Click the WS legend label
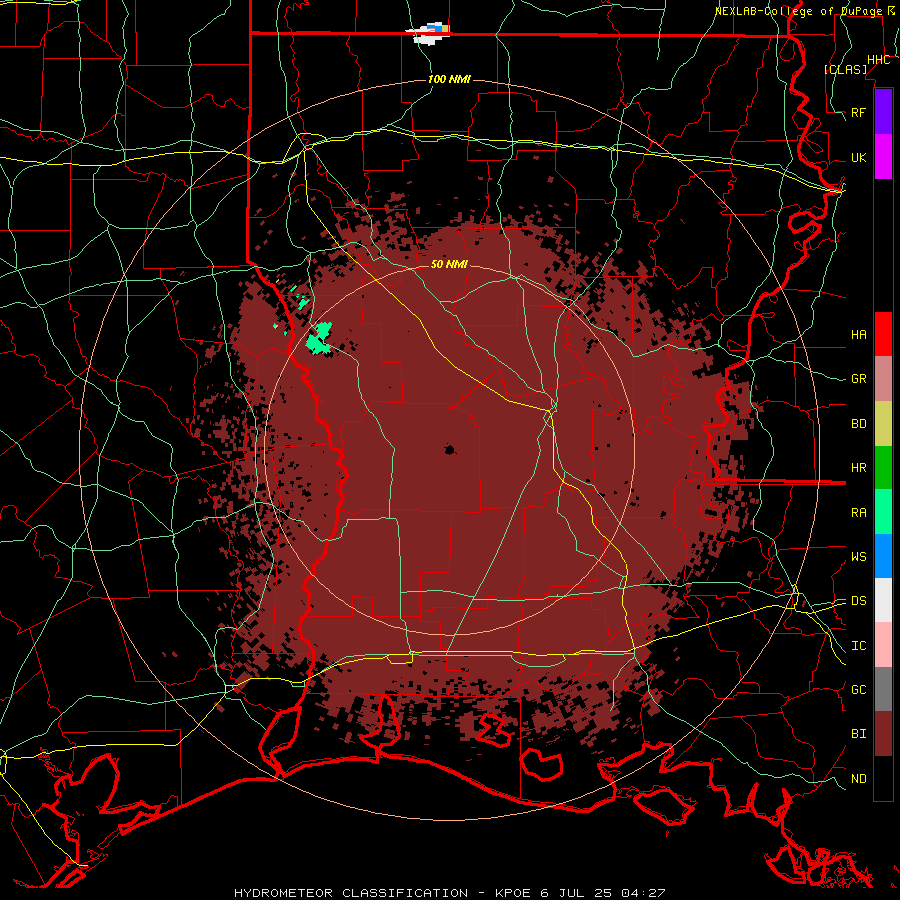The height and width of the screenshot is (900, 900). [858, 557]
